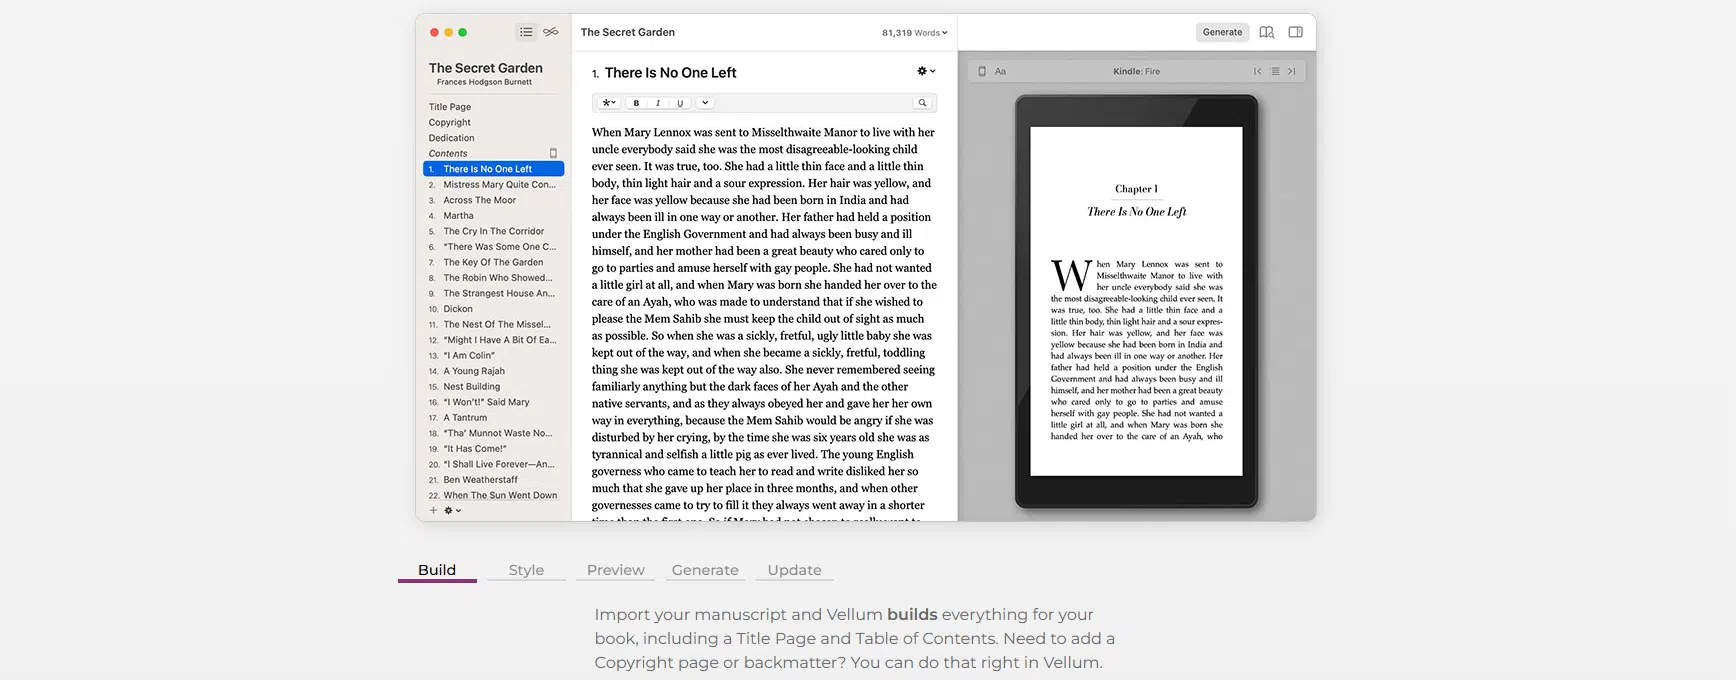Switch to the Update tab

794,570
